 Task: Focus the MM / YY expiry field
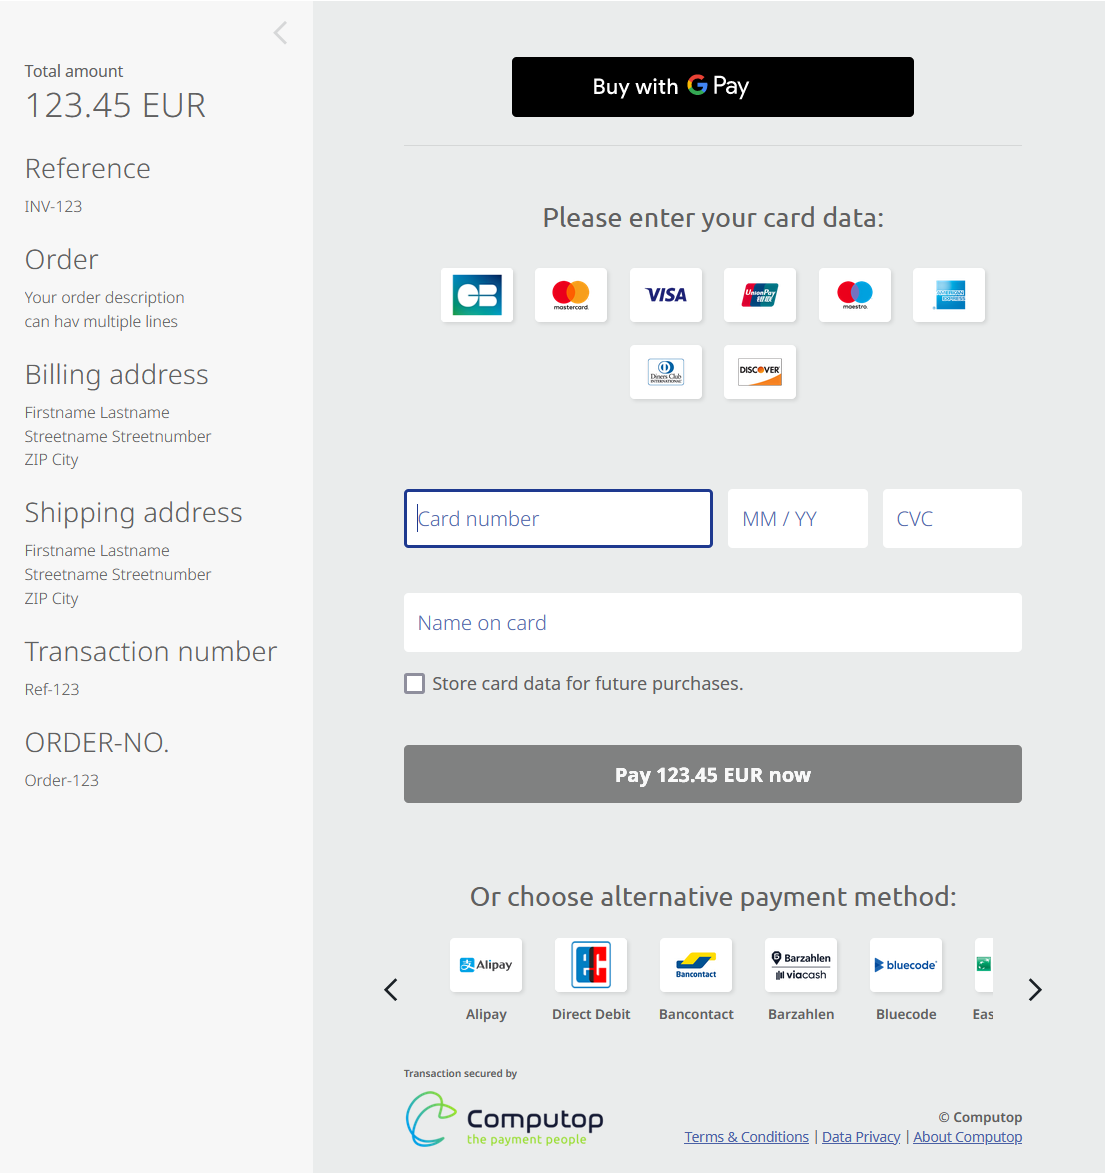[x=798, y=518]
